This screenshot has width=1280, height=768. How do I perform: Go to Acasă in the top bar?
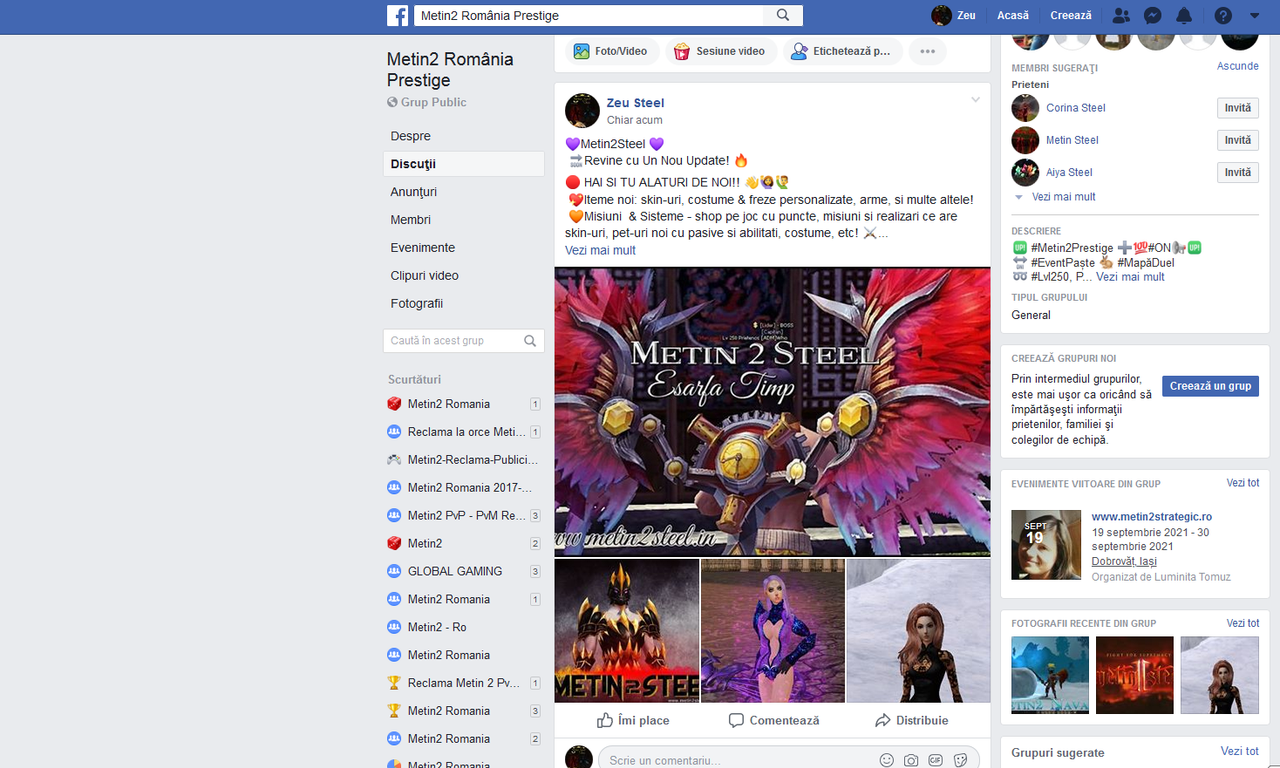[x=1012, y=15]
